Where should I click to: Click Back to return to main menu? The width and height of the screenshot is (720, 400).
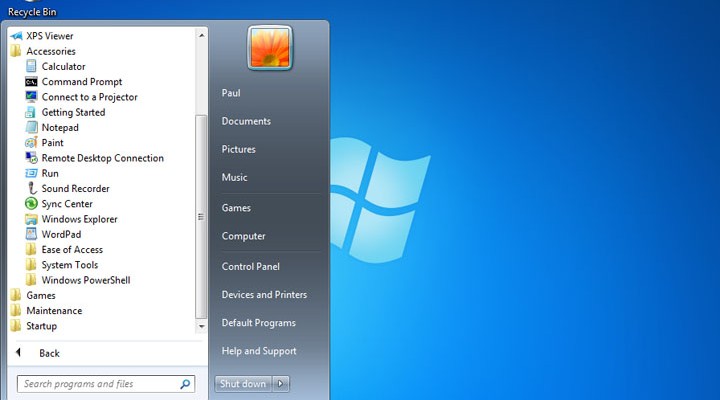pyautogui.click(x=48, y=353)
